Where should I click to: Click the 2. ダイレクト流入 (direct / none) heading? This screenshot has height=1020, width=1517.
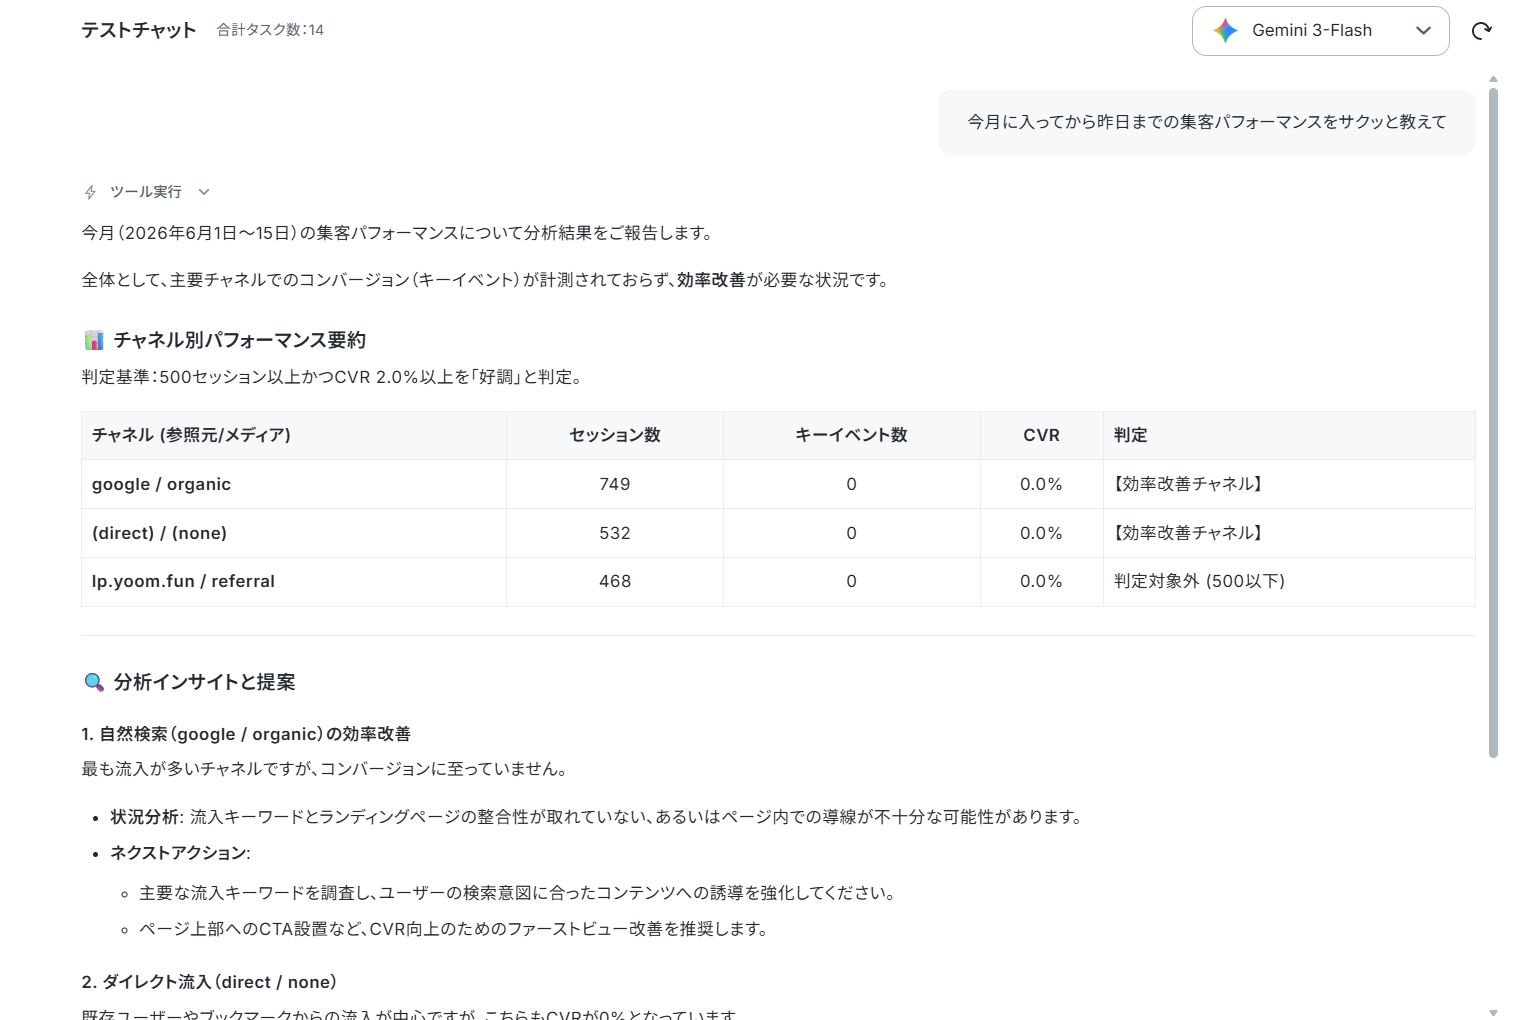click(x=209, y=982)
